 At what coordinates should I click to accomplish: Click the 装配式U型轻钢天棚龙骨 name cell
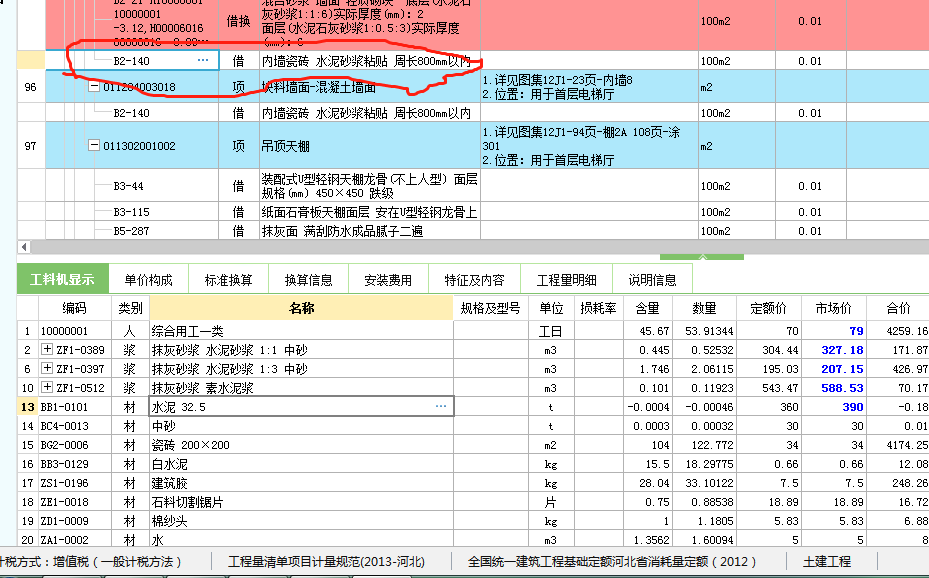(x=370, y=186)
